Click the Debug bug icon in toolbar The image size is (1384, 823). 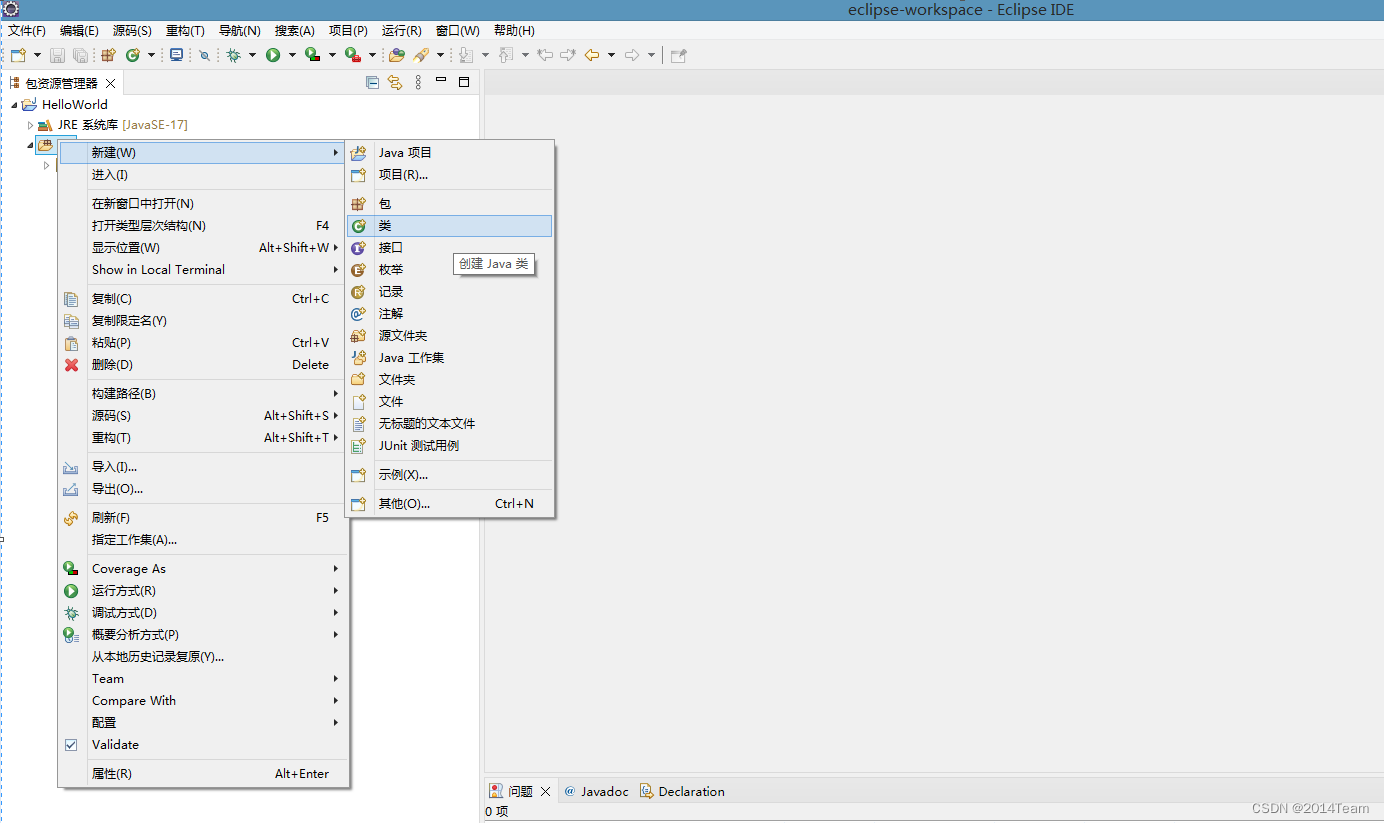233,55
